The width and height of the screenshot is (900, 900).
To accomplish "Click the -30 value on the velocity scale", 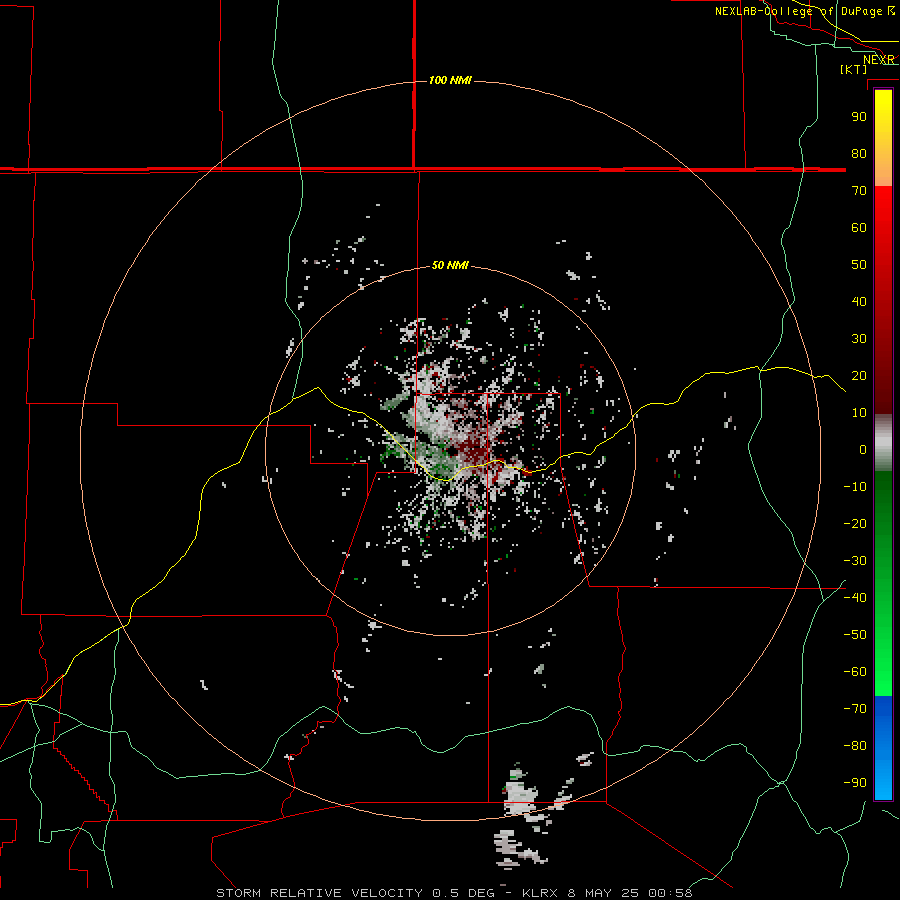I will coord(855,561).
